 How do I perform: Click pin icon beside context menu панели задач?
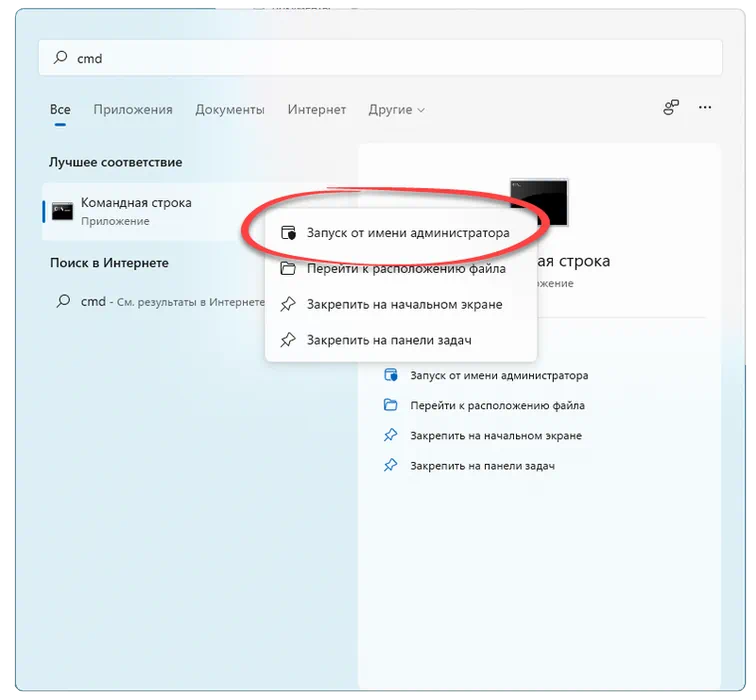click(x=288, y=340)
